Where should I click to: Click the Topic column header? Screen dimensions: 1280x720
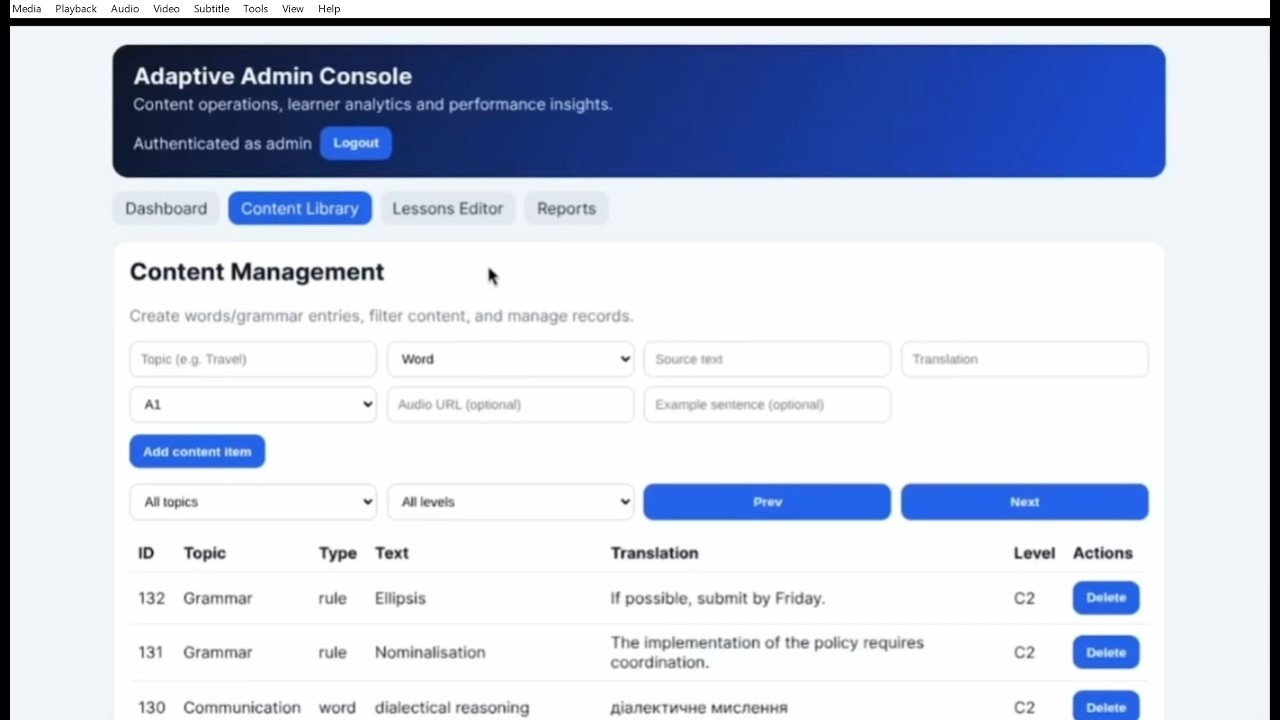coord(205,553)
